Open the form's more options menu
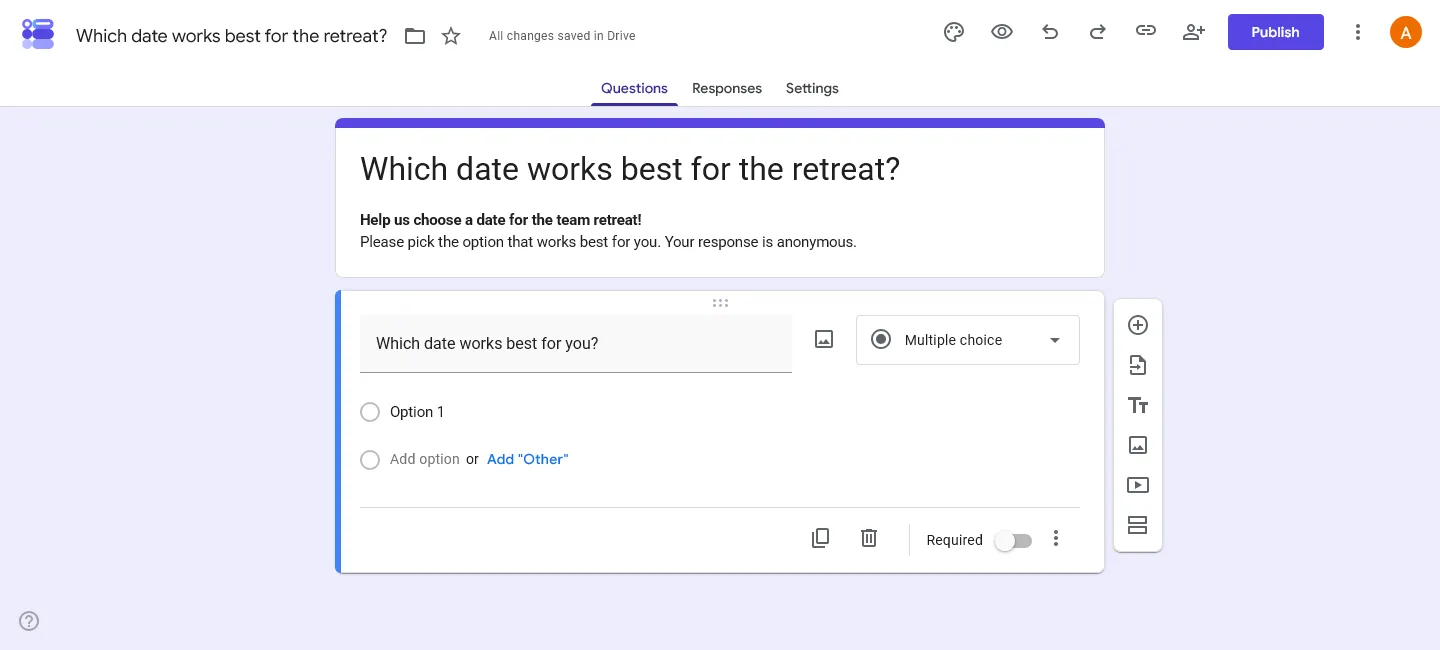 coord(1358,32)
